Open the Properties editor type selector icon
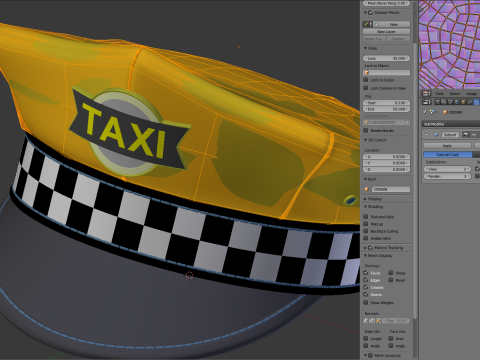480x360 pixels. 426,102
